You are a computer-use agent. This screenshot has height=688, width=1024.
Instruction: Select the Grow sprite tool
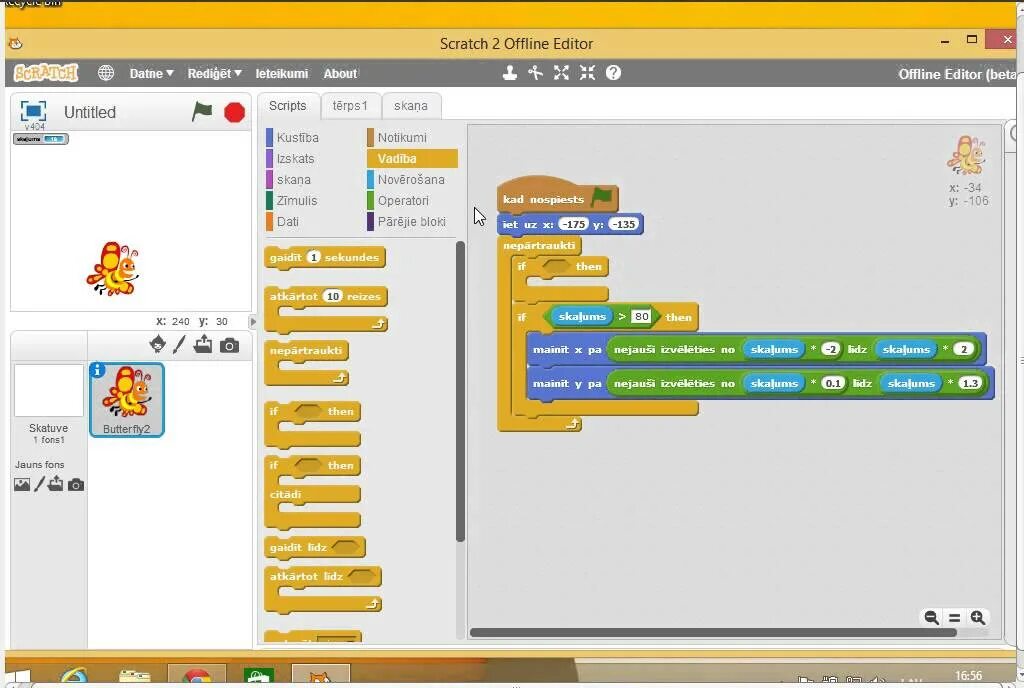click(x=561, y=73)
